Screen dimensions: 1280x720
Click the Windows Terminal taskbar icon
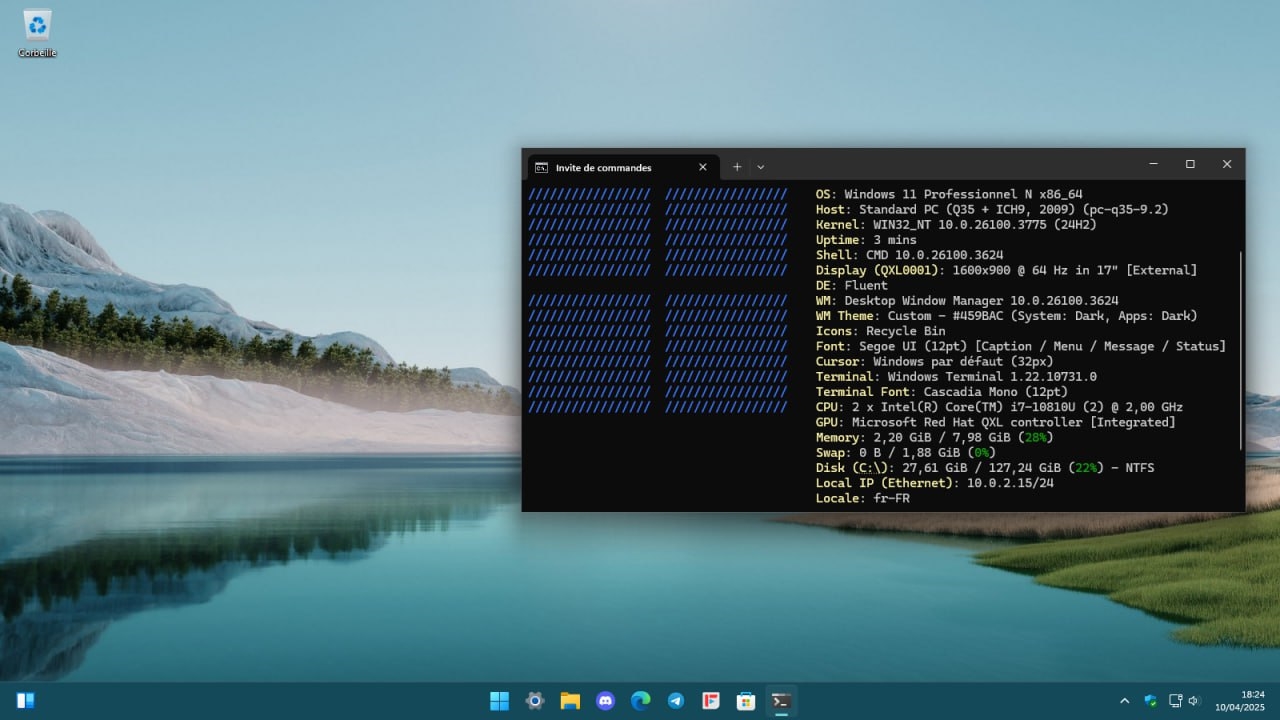pos(781,701)
